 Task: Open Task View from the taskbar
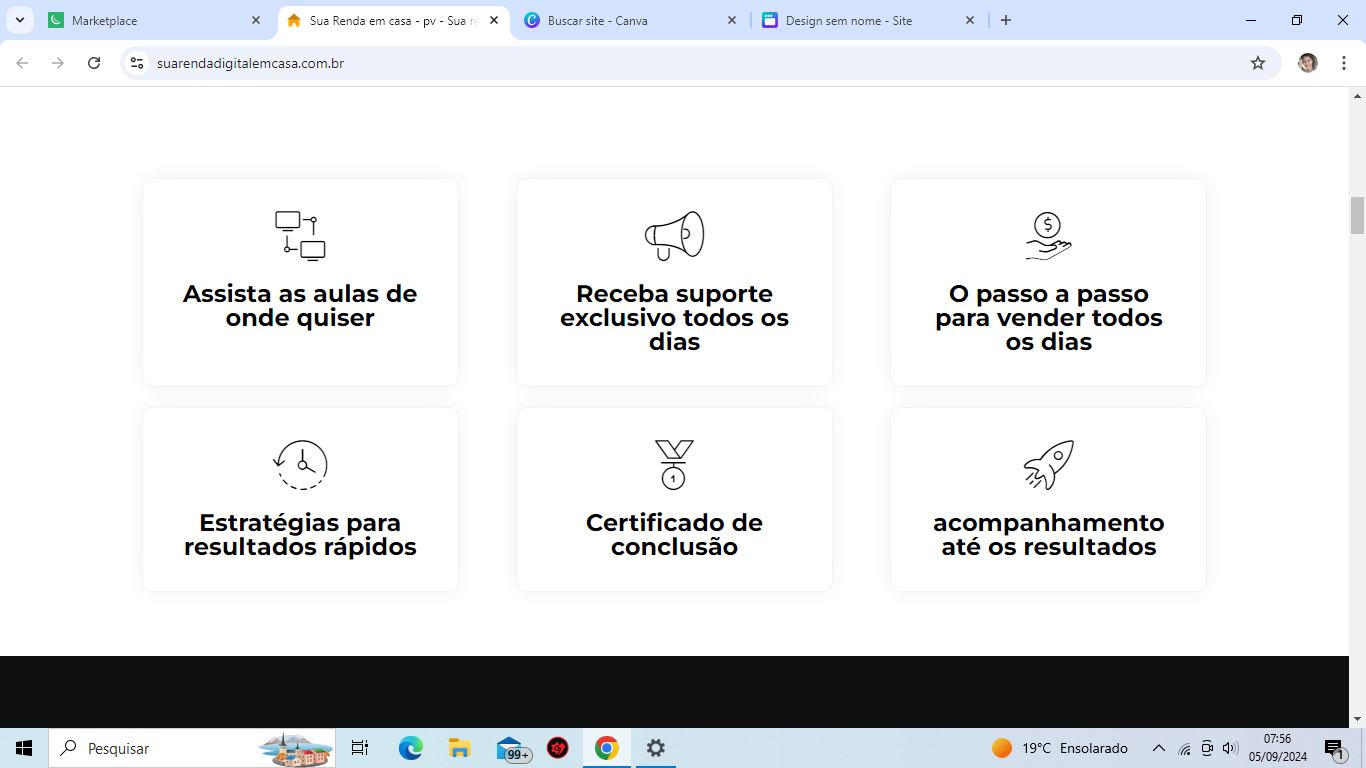[360, 748]
